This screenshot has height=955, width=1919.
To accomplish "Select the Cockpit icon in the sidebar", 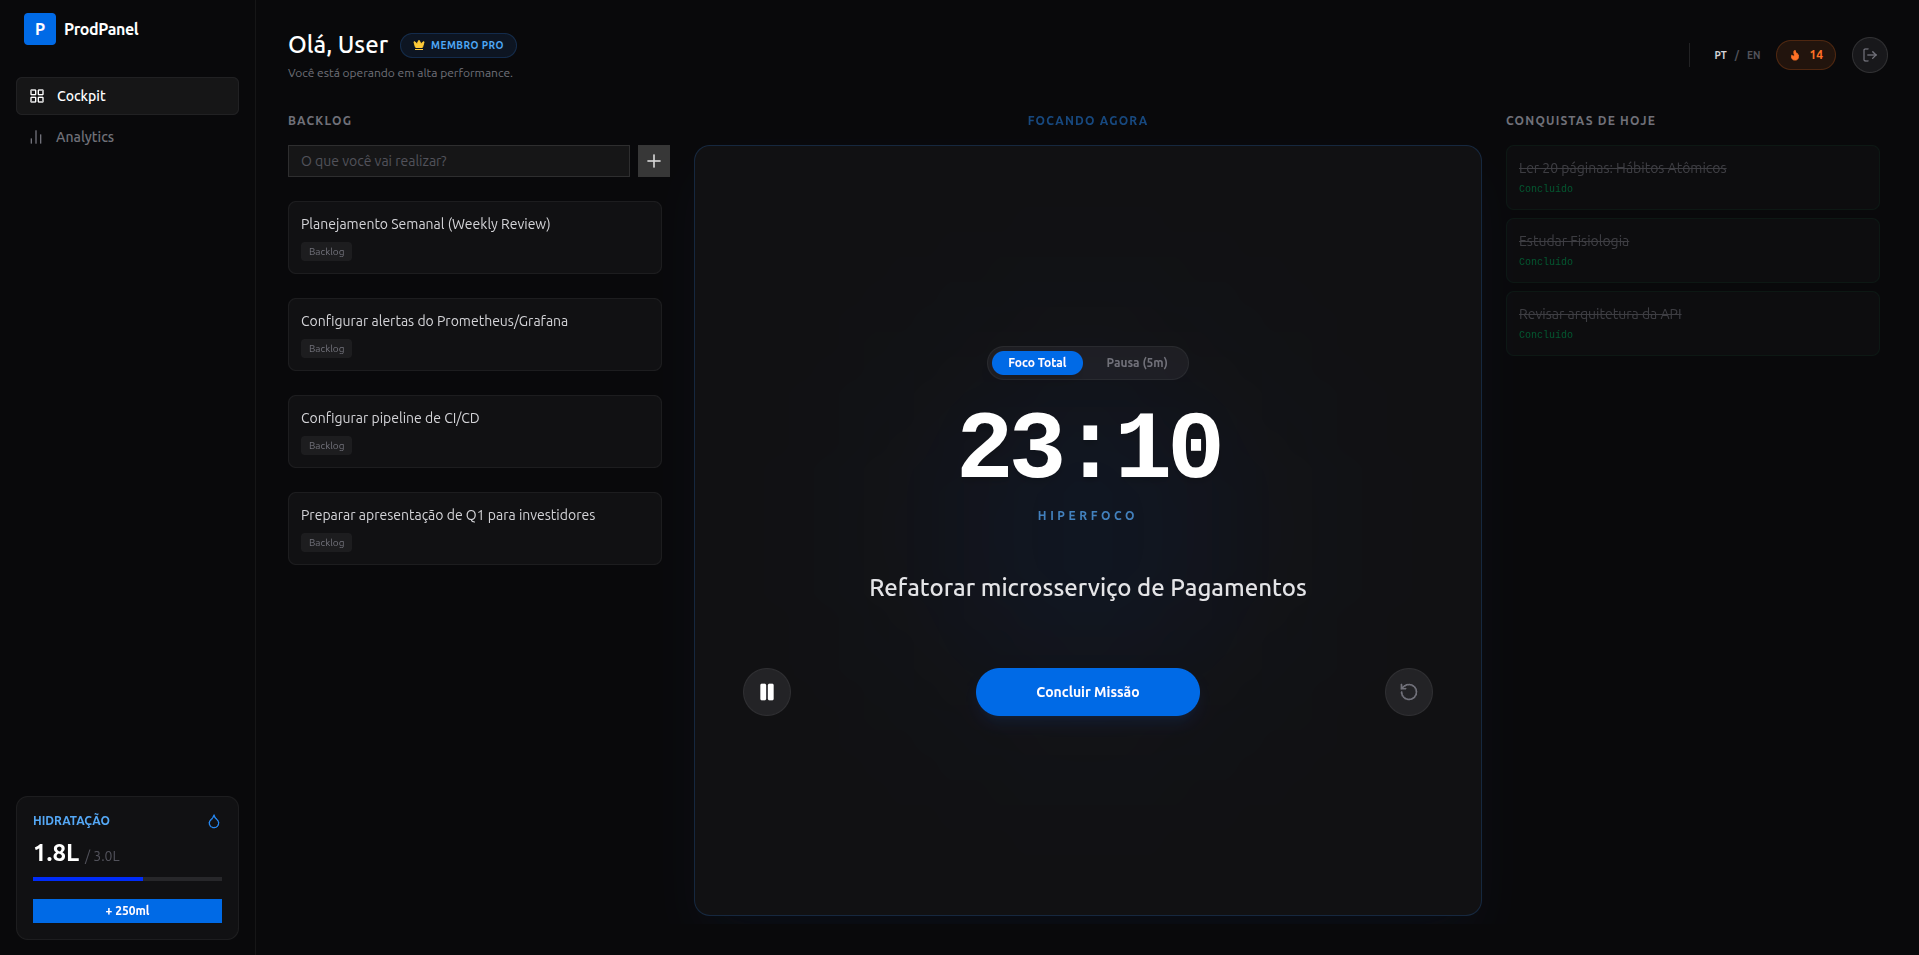I will click(x=38, y=95).
